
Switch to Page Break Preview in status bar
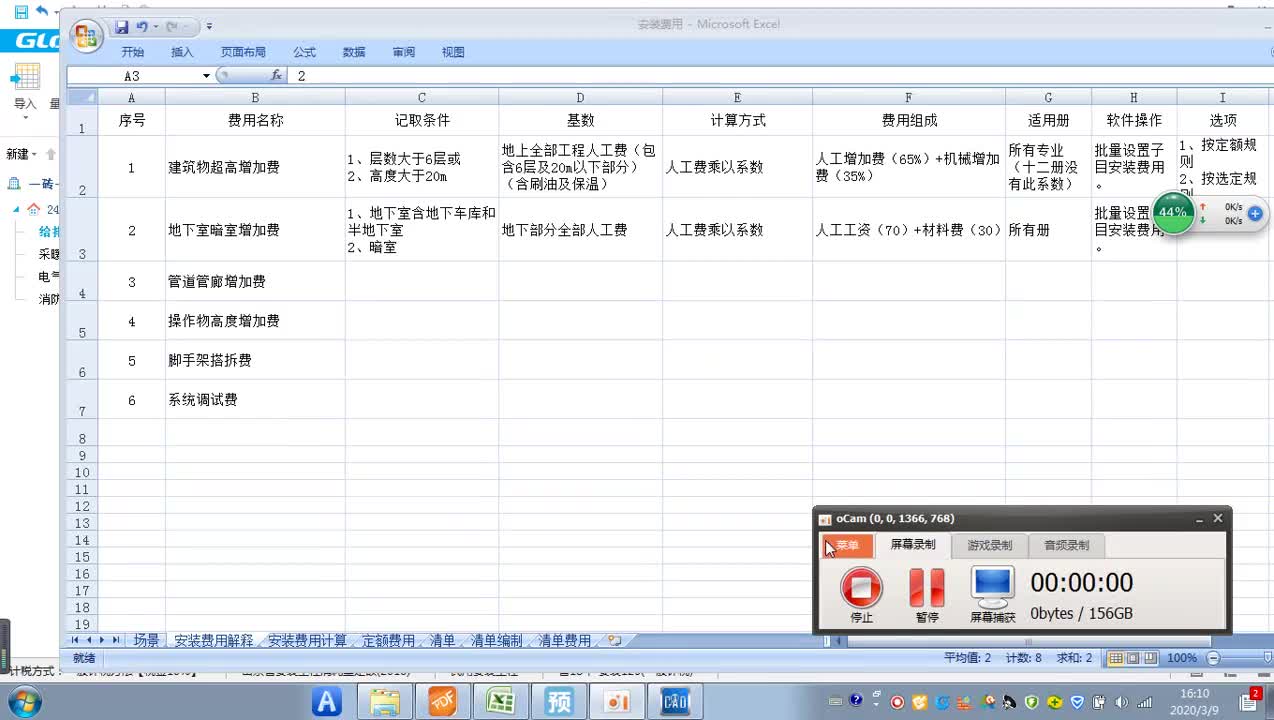[x=1150, y=658]
